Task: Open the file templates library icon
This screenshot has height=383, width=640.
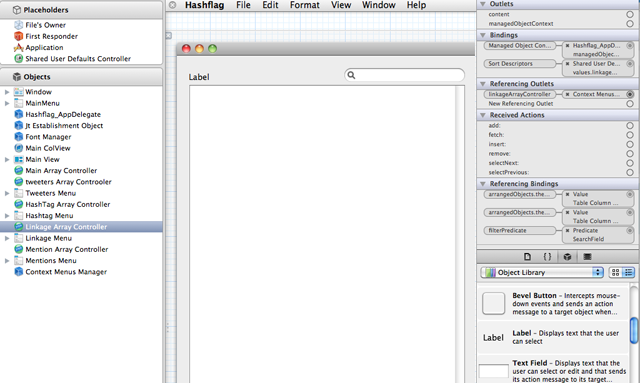Action: click(x=527, y=256)
